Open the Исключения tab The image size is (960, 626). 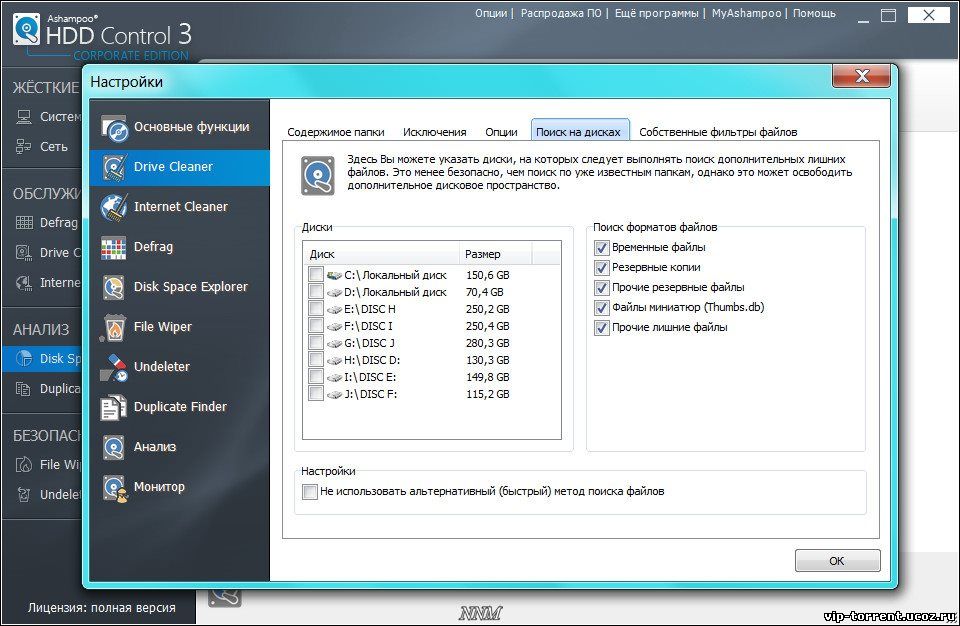434,132
